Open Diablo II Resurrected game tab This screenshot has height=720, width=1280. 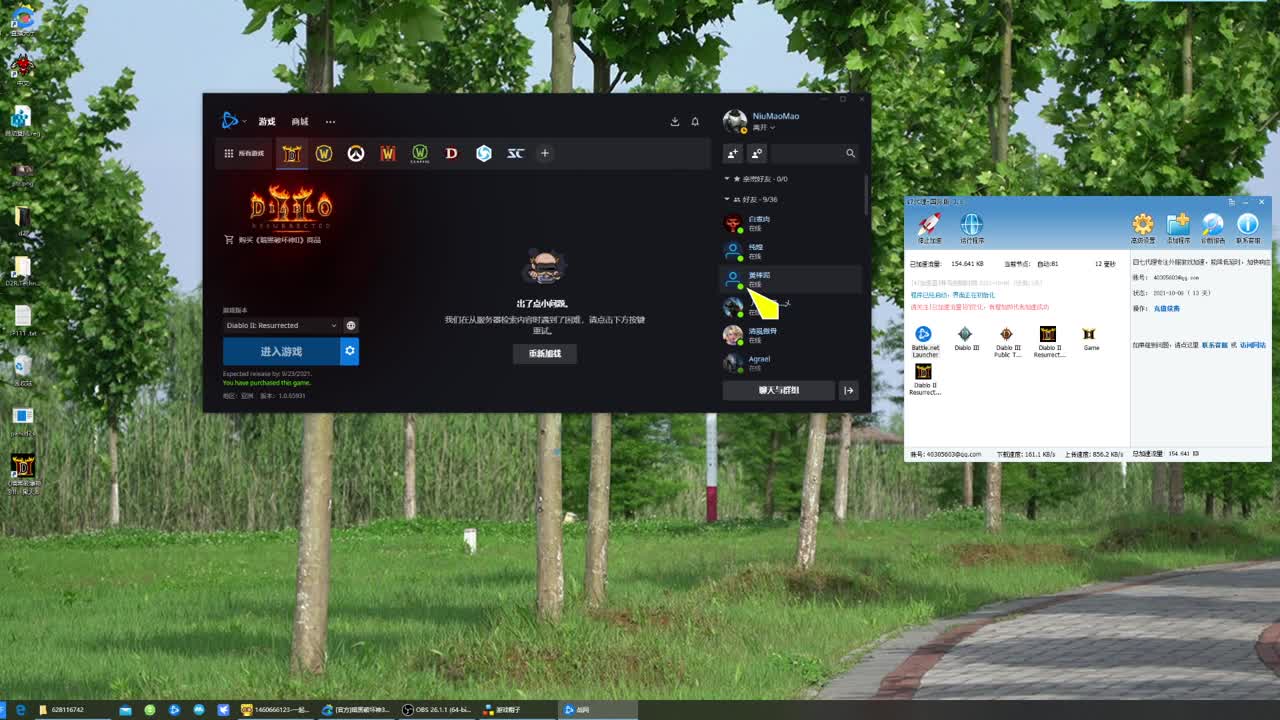pyautogui.click(x=292, y=153)
